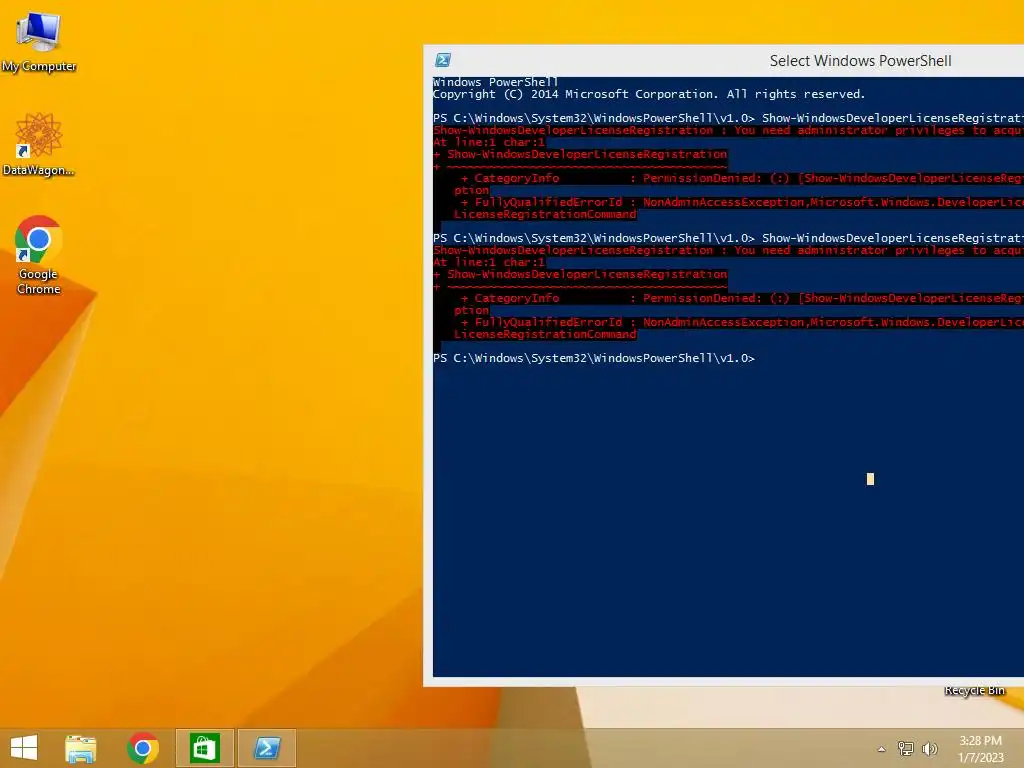Click the first 'FullyQualifiedErrorId' error line

[742, 202]
